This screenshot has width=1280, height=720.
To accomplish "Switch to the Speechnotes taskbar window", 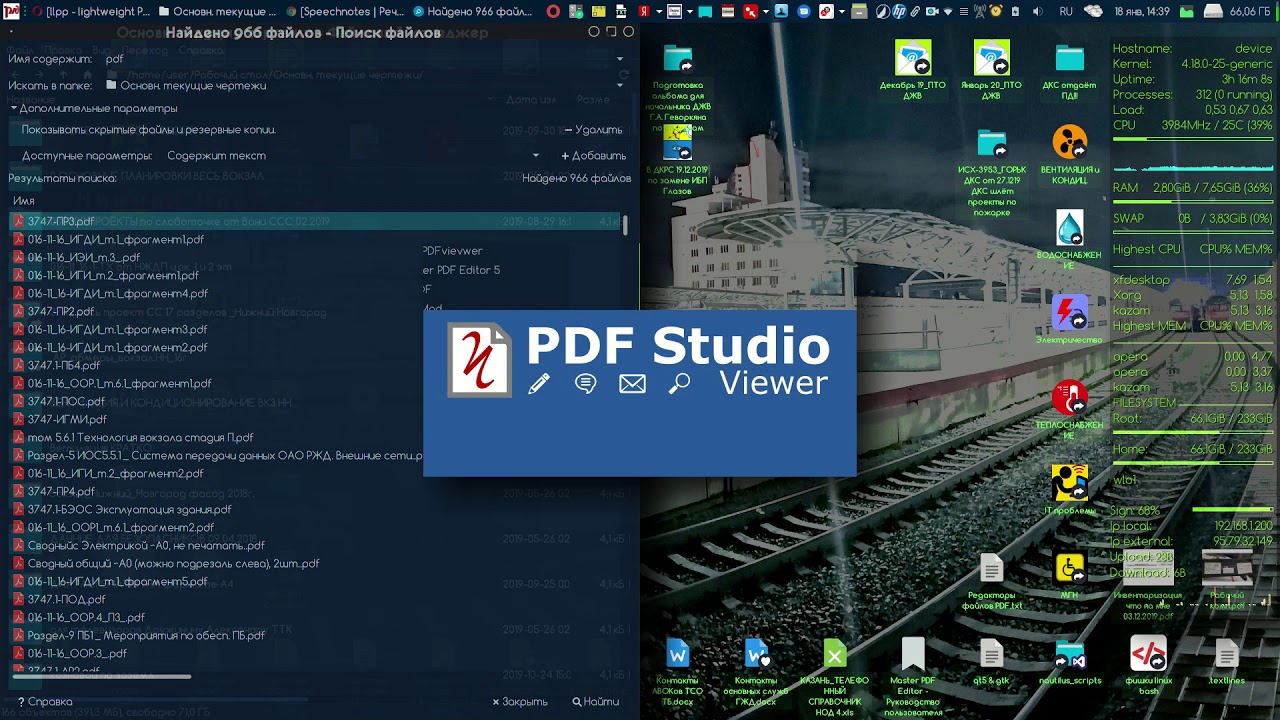I will 343,11.
